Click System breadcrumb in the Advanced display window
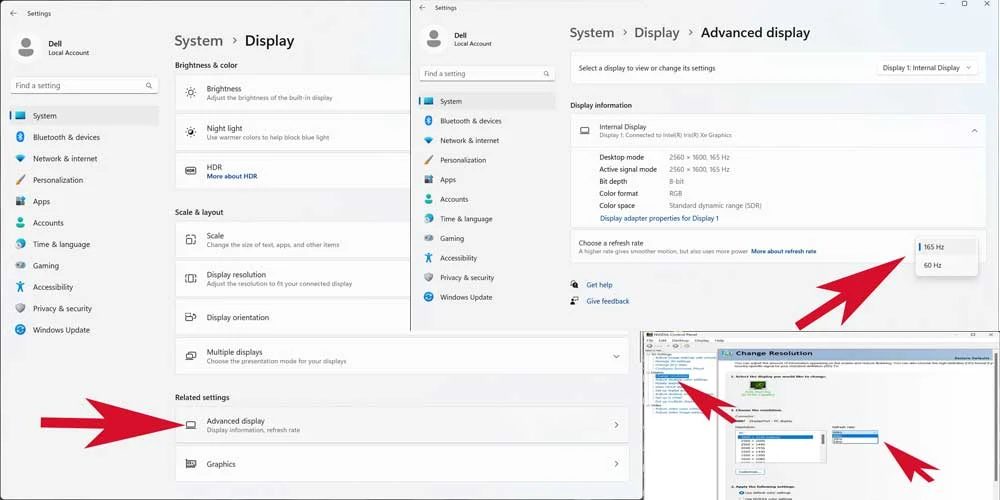Viewport: 1000px width, 500px height. click(x=592, y=33)
